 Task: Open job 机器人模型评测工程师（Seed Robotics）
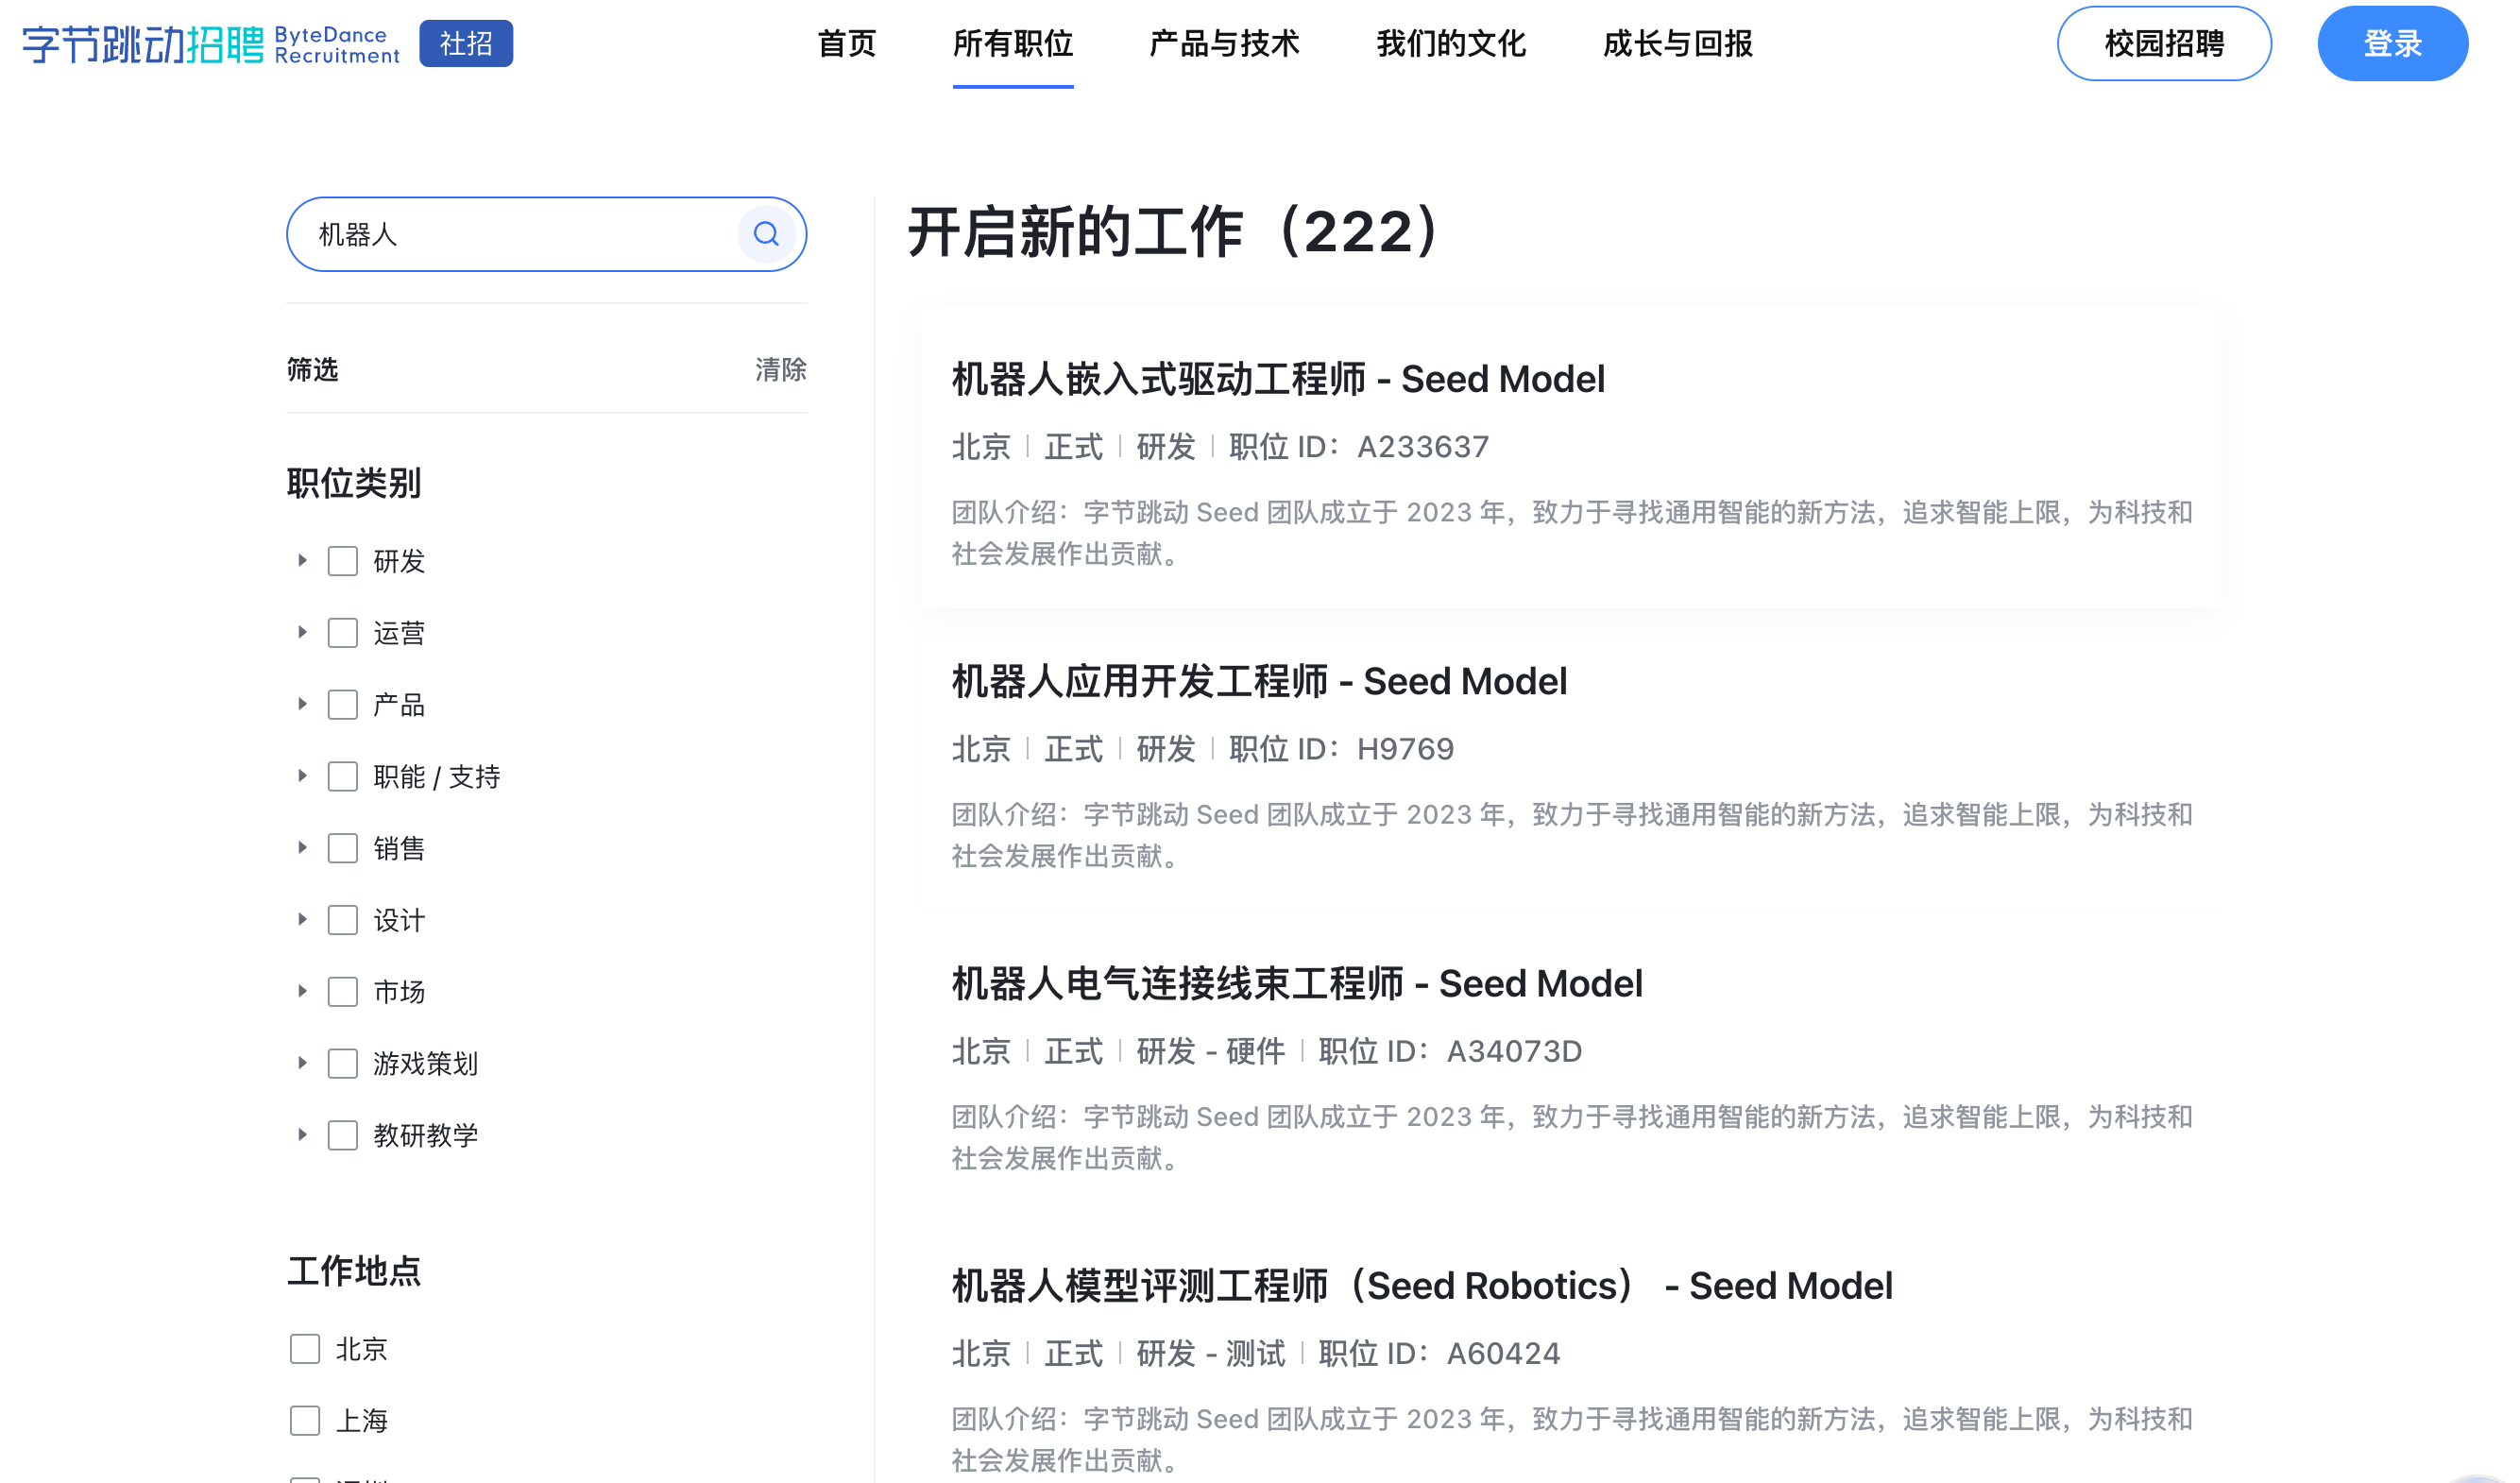point(1422,1286)
